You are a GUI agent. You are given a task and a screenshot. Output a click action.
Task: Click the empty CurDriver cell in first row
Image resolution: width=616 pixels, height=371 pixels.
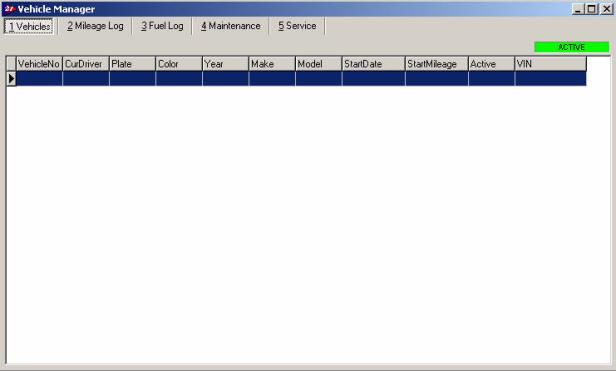click(86, 79)
